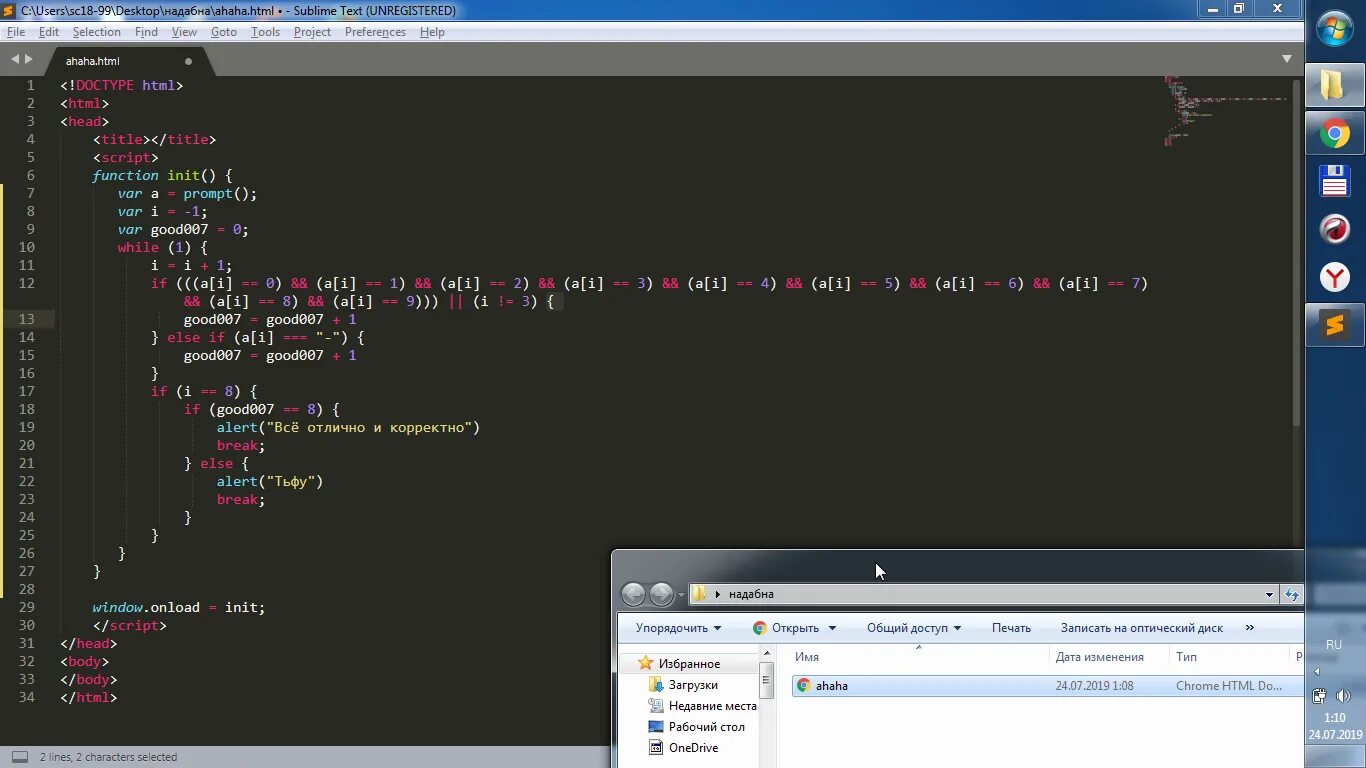Go to previous tab with left arrow

(15, 60)
